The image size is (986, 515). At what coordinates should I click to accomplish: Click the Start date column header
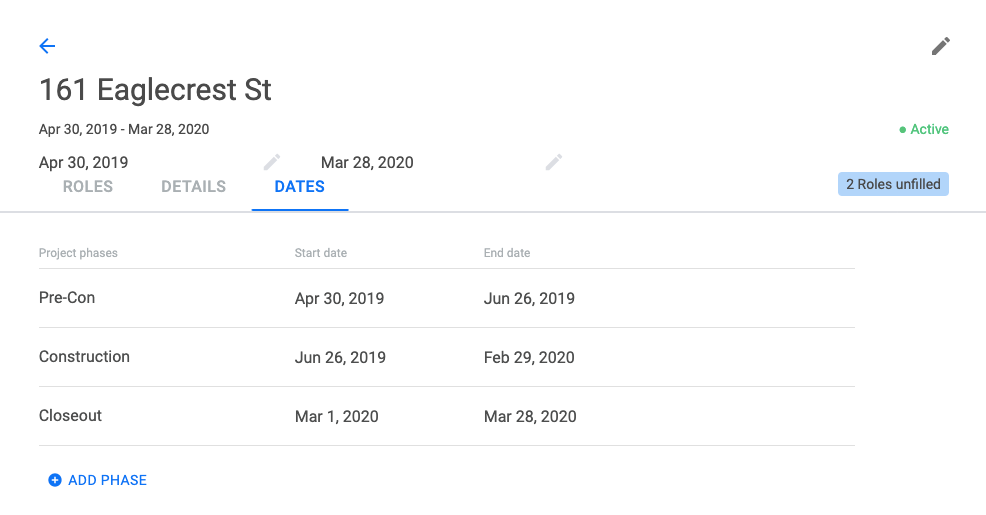321,253
